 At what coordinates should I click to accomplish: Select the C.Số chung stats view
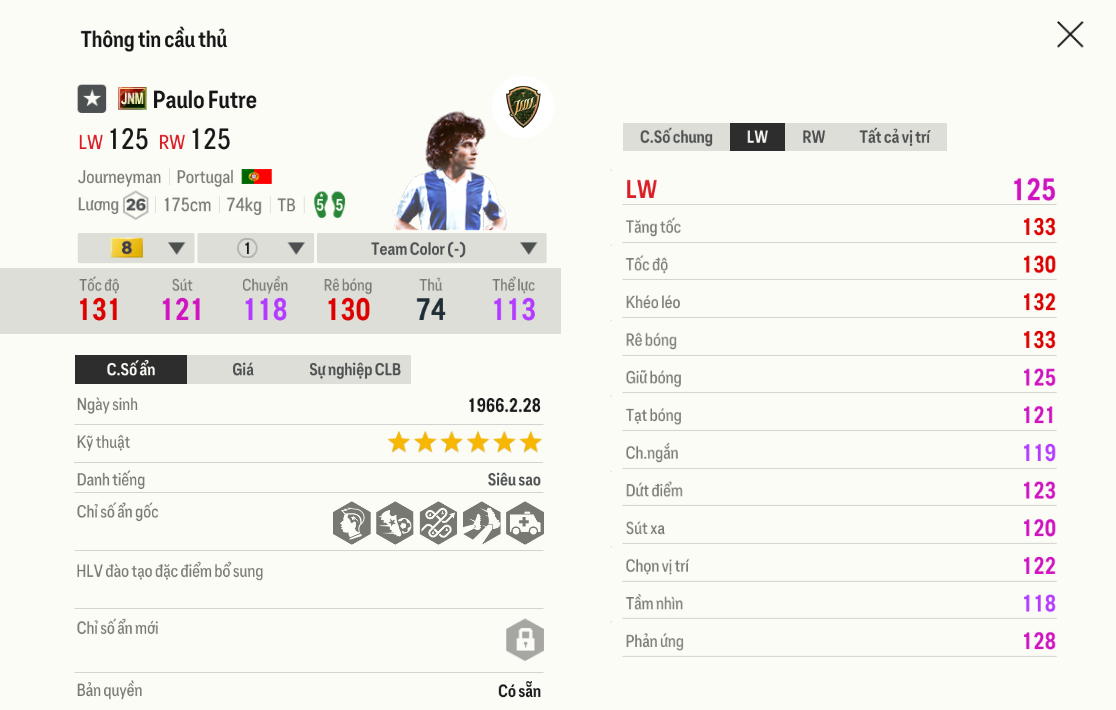[x=676, y=137]
